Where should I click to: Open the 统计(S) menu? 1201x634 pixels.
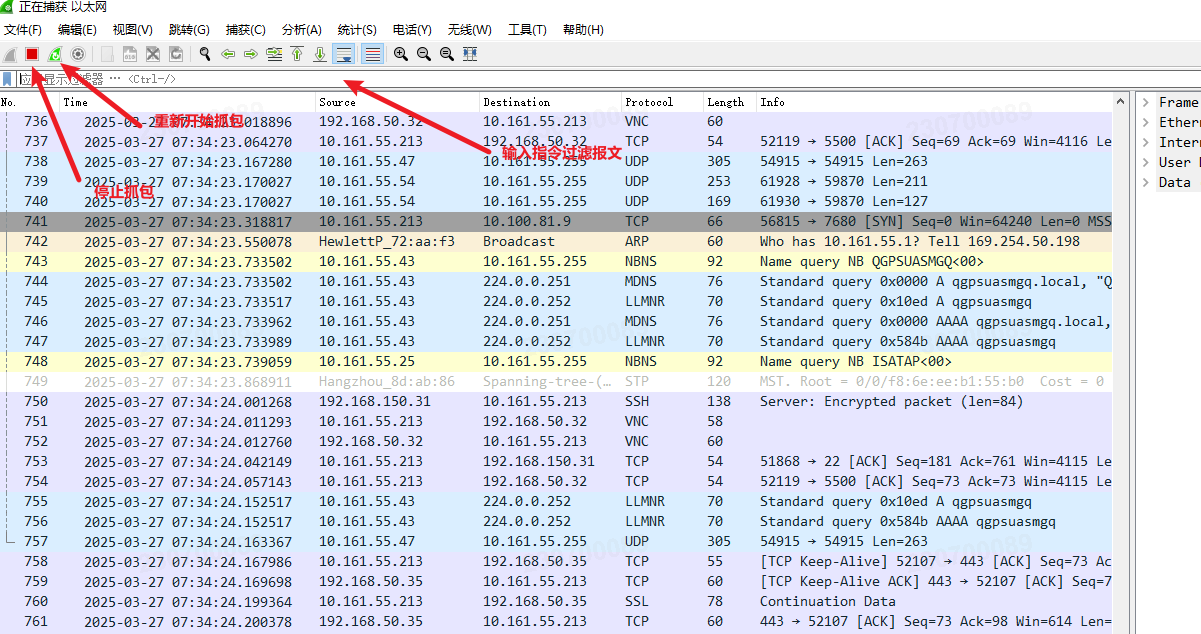coord(357,30)
